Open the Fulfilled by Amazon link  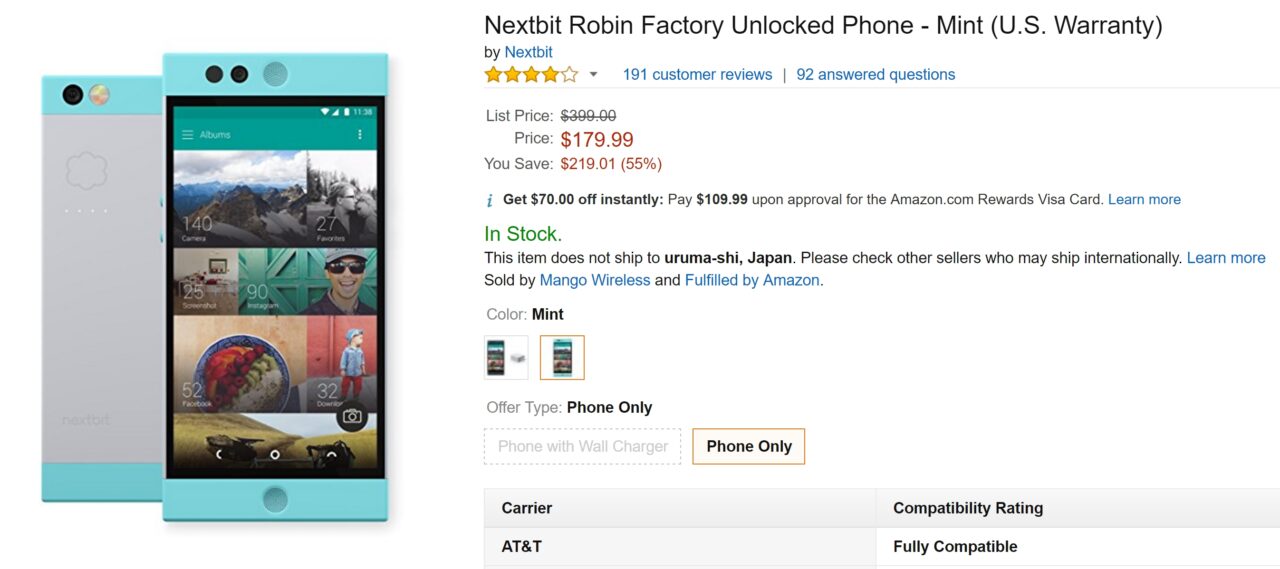752,281
